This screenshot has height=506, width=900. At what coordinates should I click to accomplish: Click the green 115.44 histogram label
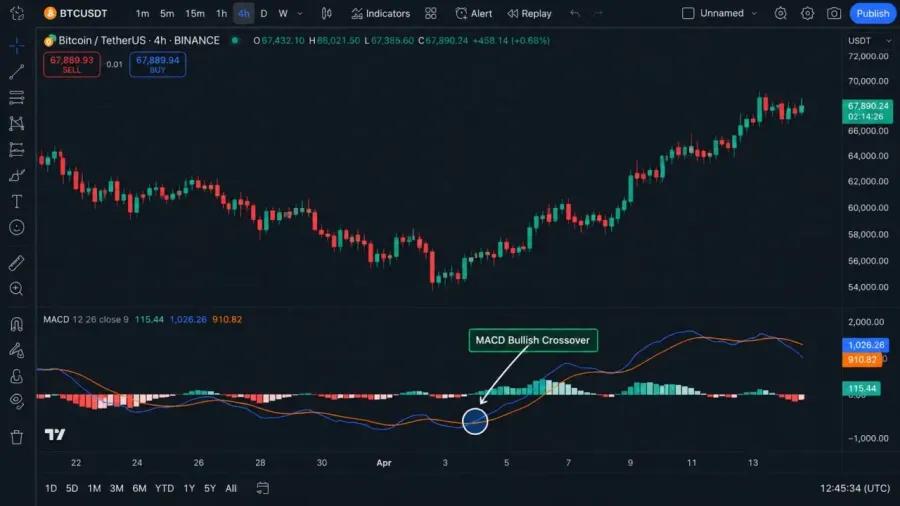click(x=862, y=388)
